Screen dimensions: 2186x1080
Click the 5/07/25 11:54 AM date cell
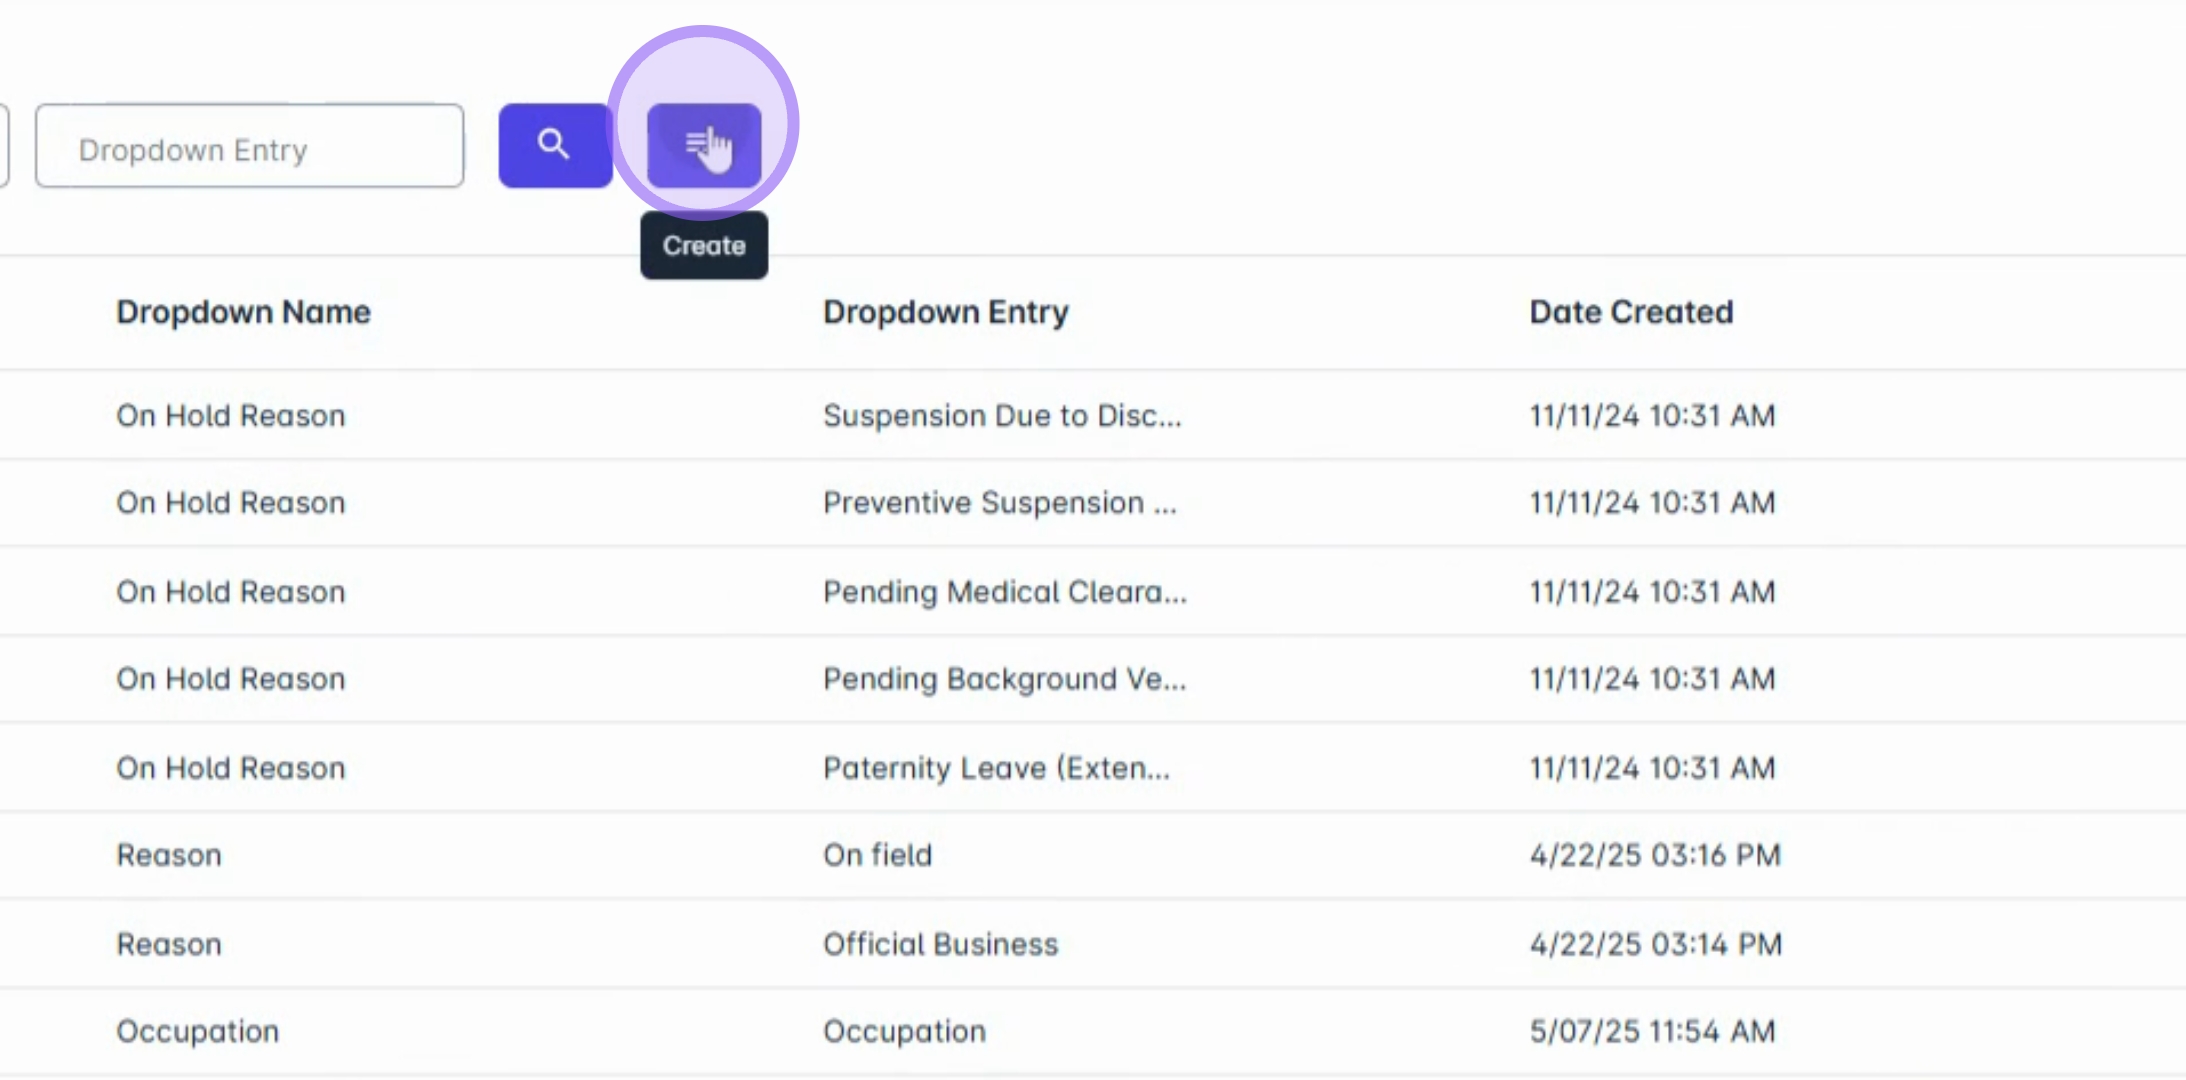pos(1652,1031)
